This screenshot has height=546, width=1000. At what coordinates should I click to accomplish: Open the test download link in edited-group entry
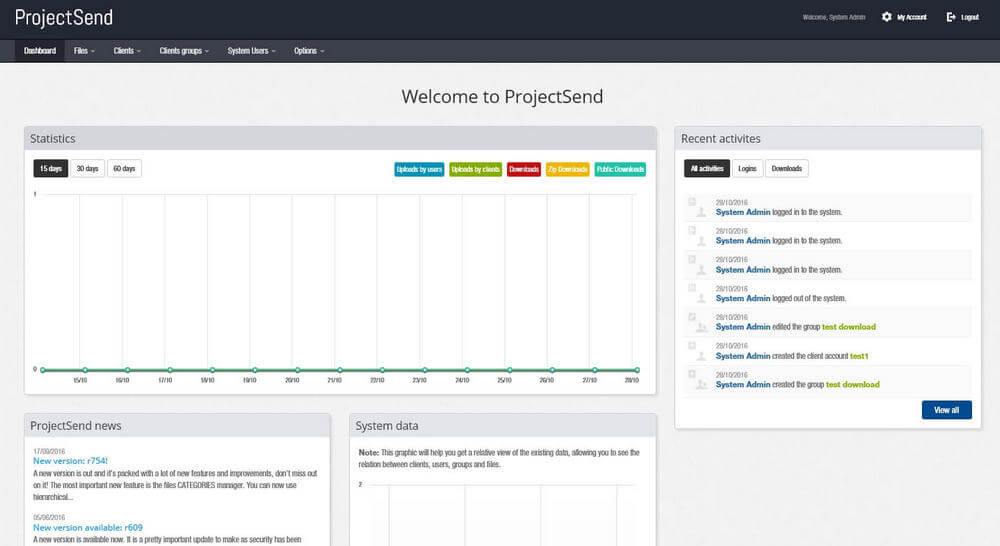click(849, 327)
